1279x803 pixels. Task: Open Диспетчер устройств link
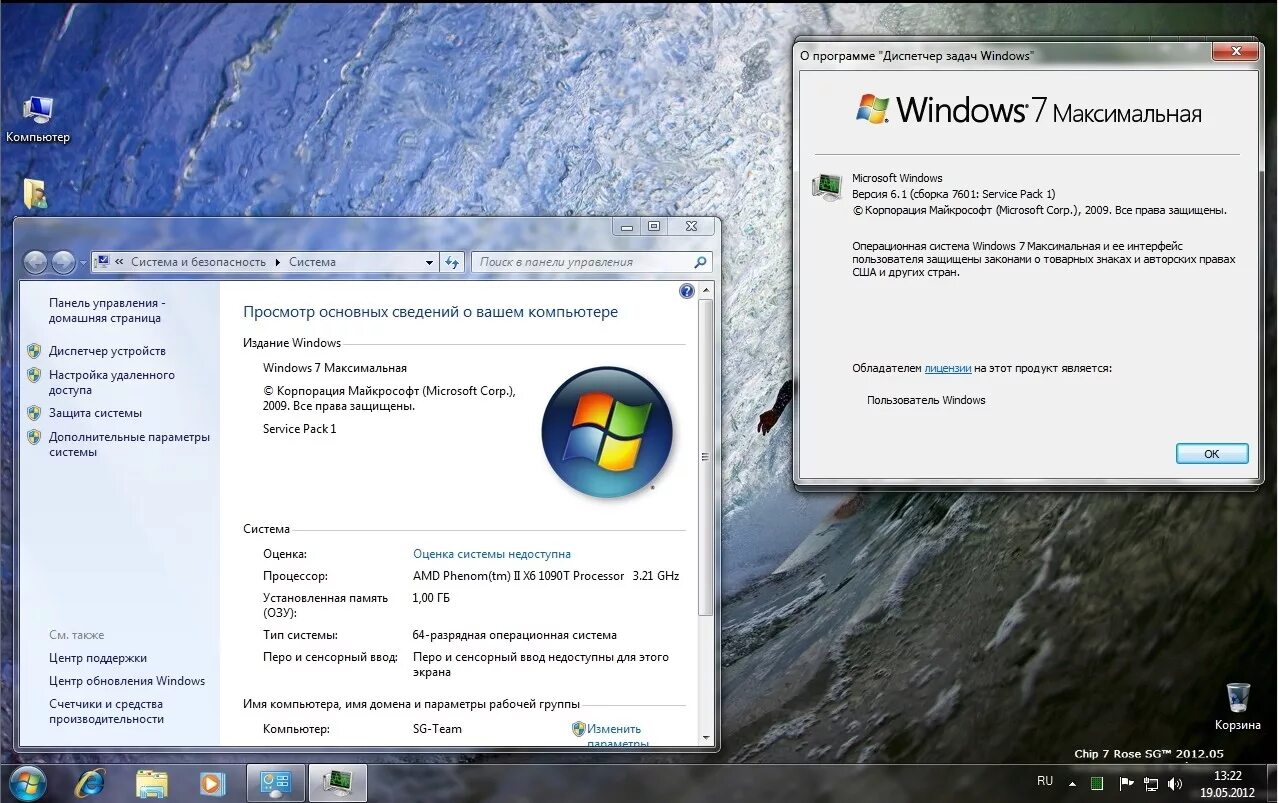click(107, 351)
